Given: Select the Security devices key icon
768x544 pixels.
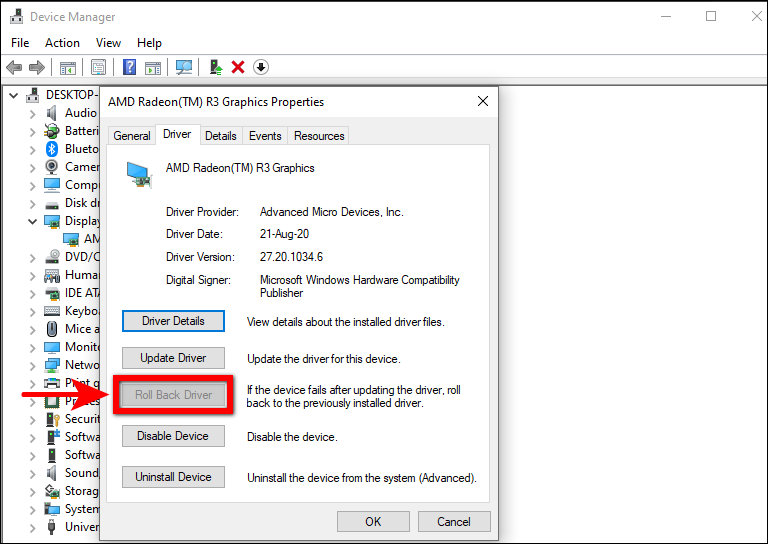Looking at the screenshot, I should (52, 419).
